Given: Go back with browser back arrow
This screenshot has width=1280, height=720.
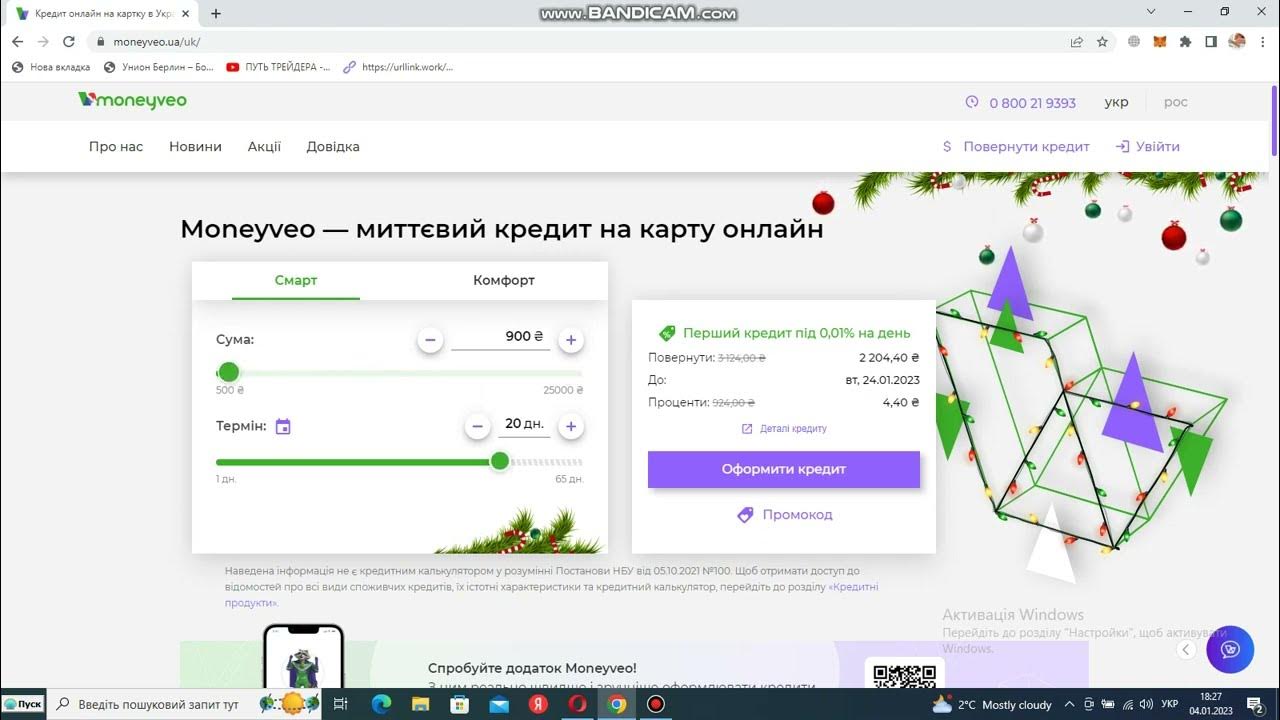Looking at the screenshot, I should click(17, 42).
